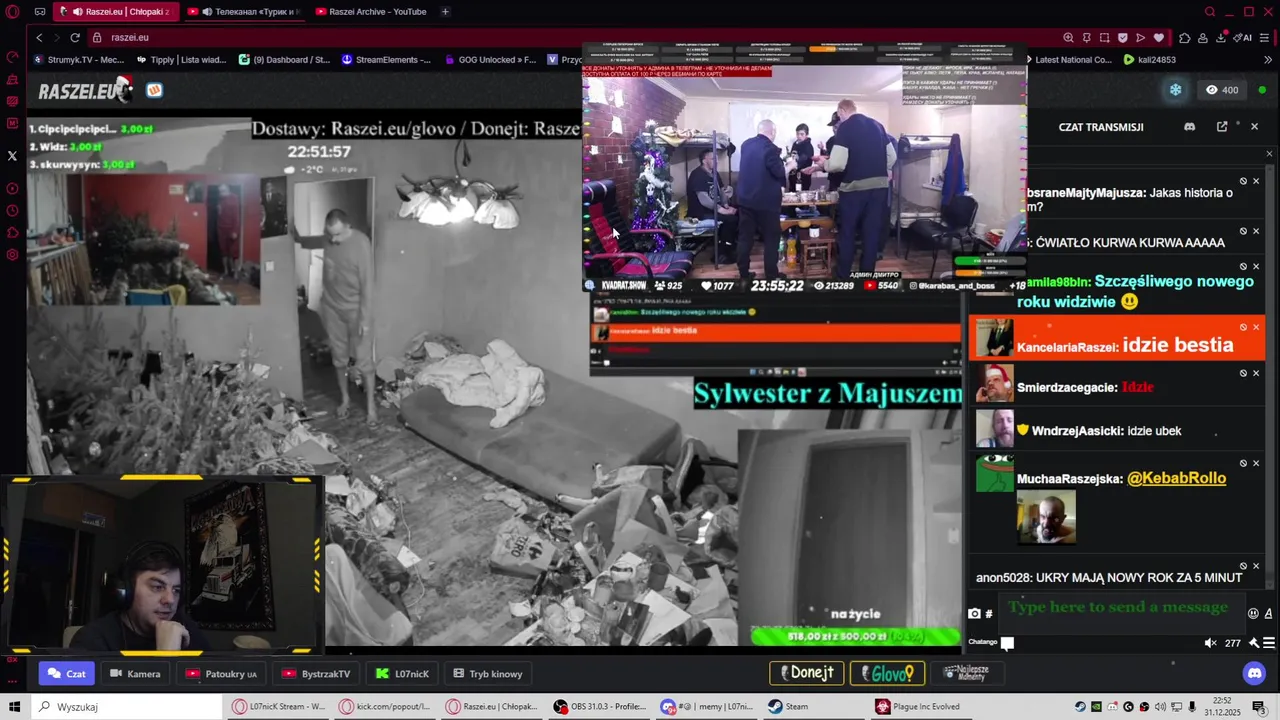This screenshot has width=1280, height=720.
Task: Open the ad-blocker shield icon
Action: click(x=1123, y=37)
